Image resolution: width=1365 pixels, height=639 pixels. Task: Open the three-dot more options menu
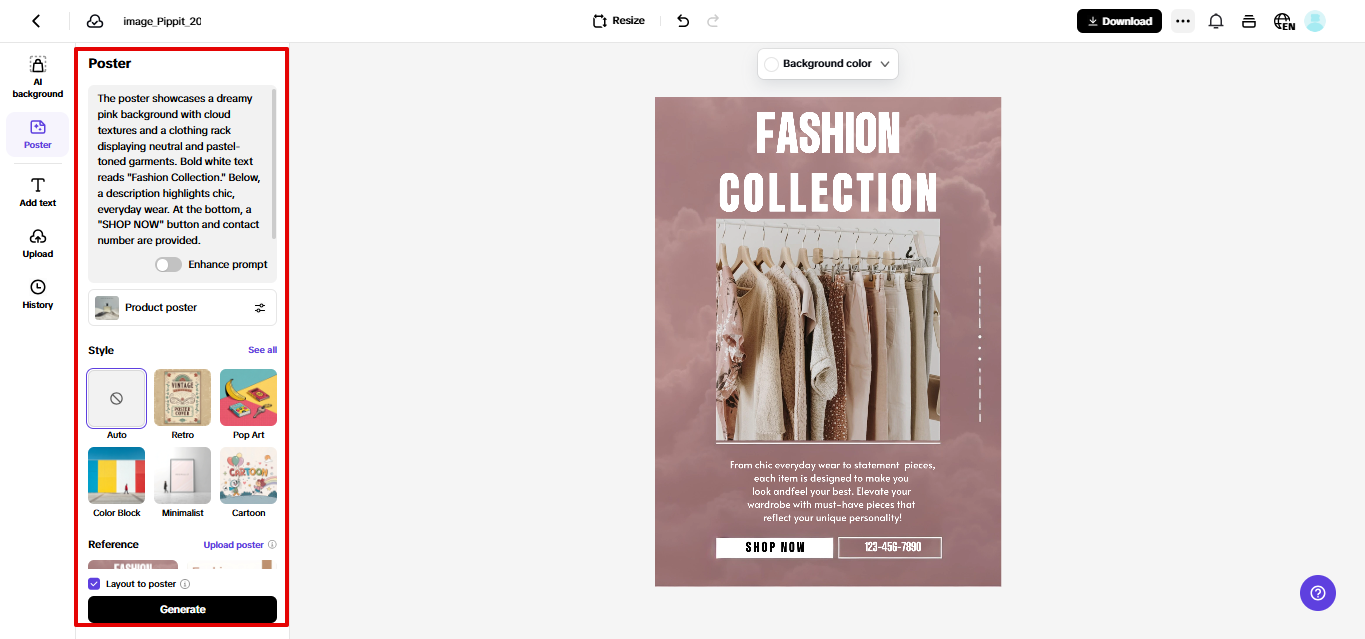(x=1183, y=21)
